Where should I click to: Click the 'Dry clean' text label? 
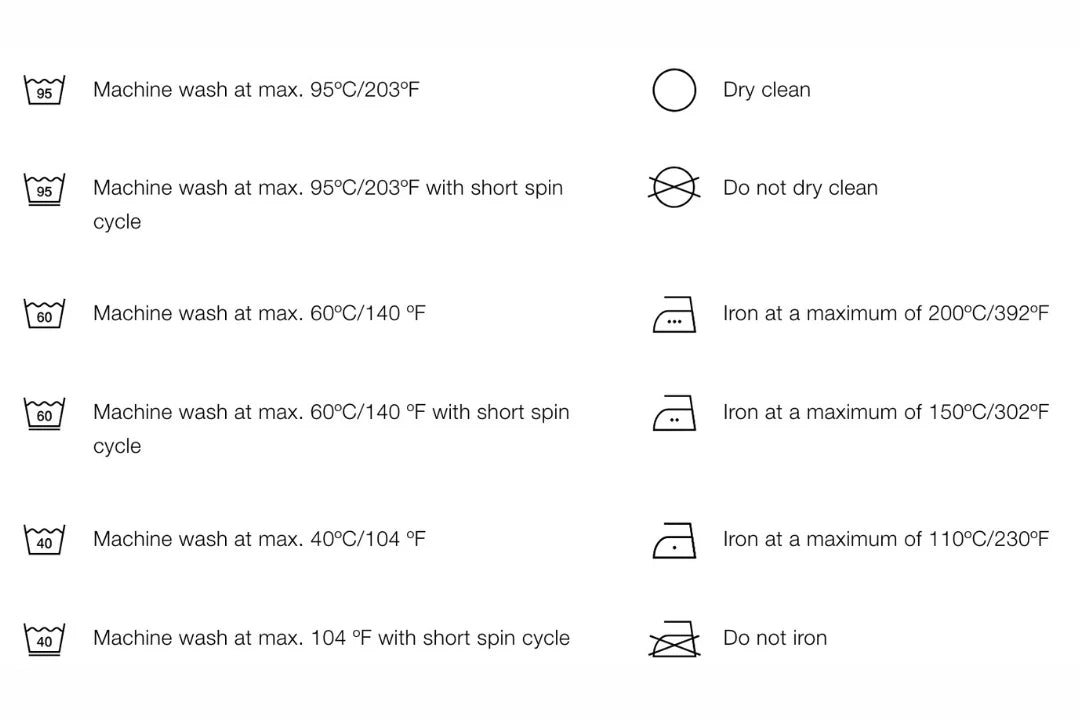point(767,90)
